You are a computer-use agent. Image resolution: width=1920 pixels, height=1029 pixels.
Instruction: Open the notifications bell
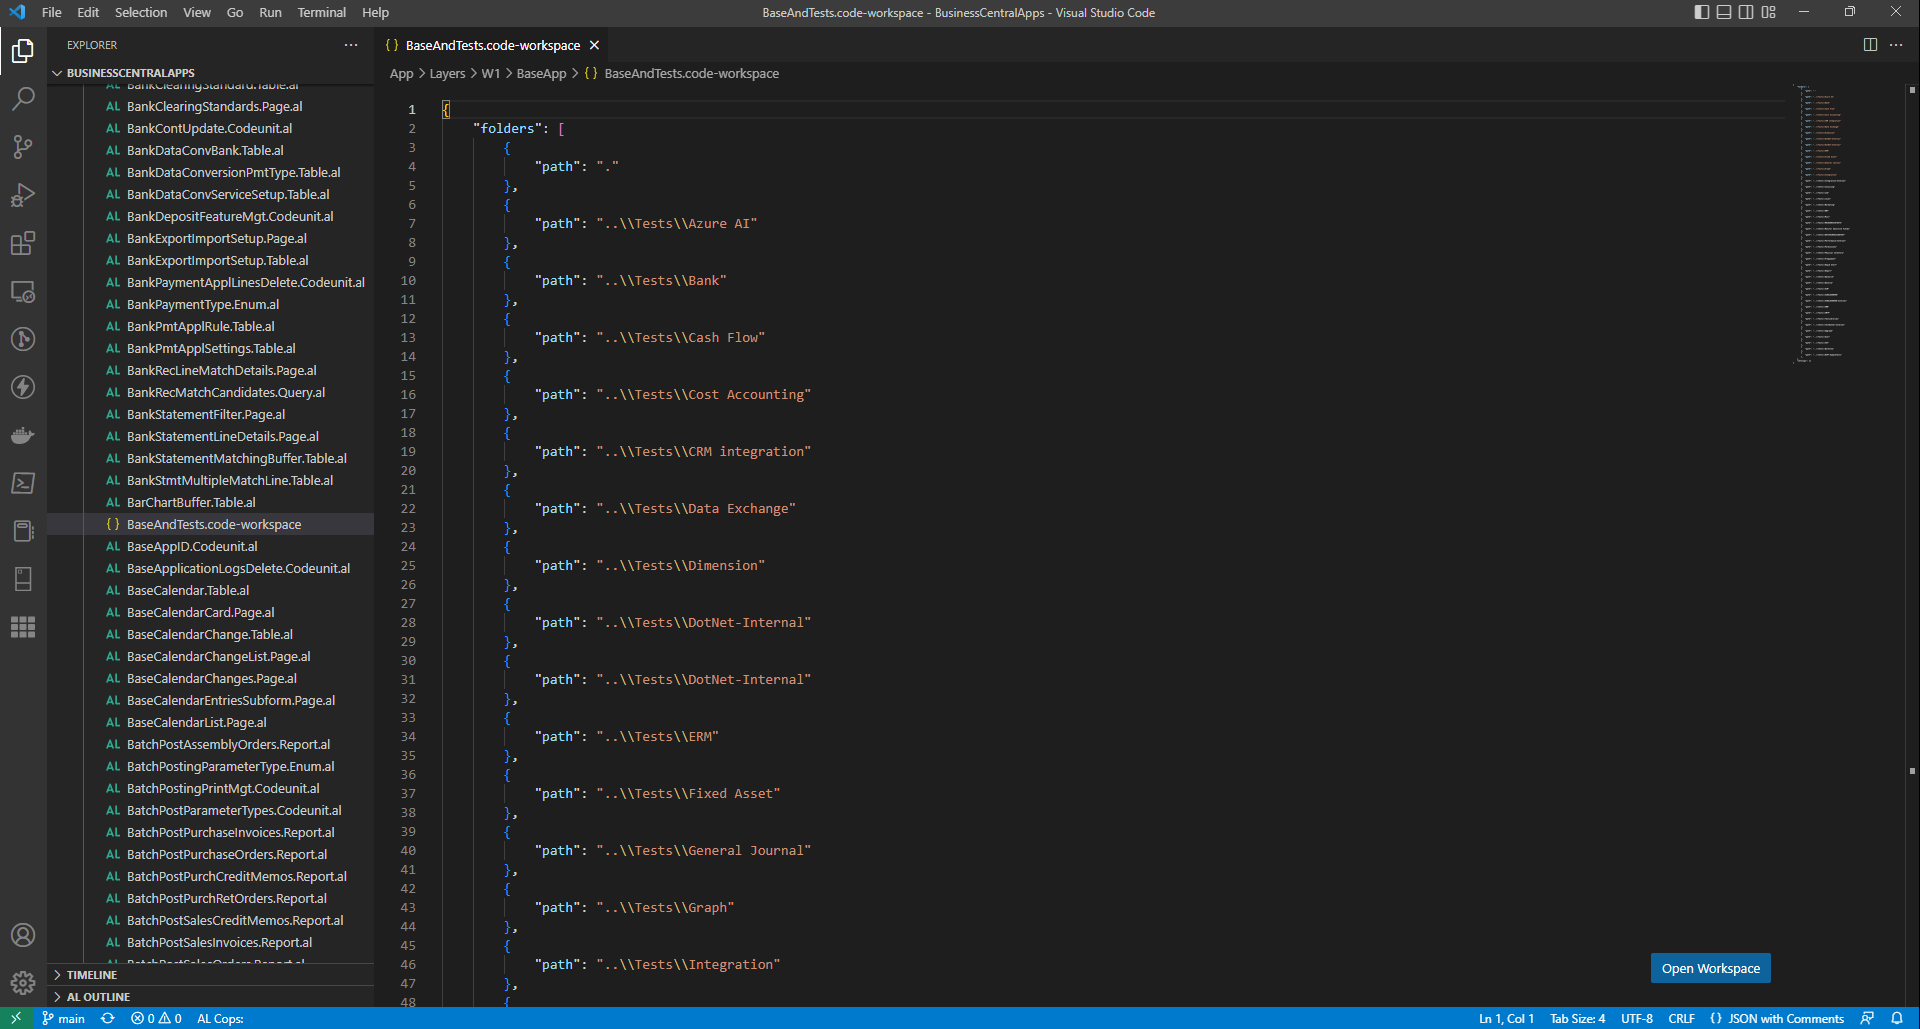(x=1897, y=1018)
